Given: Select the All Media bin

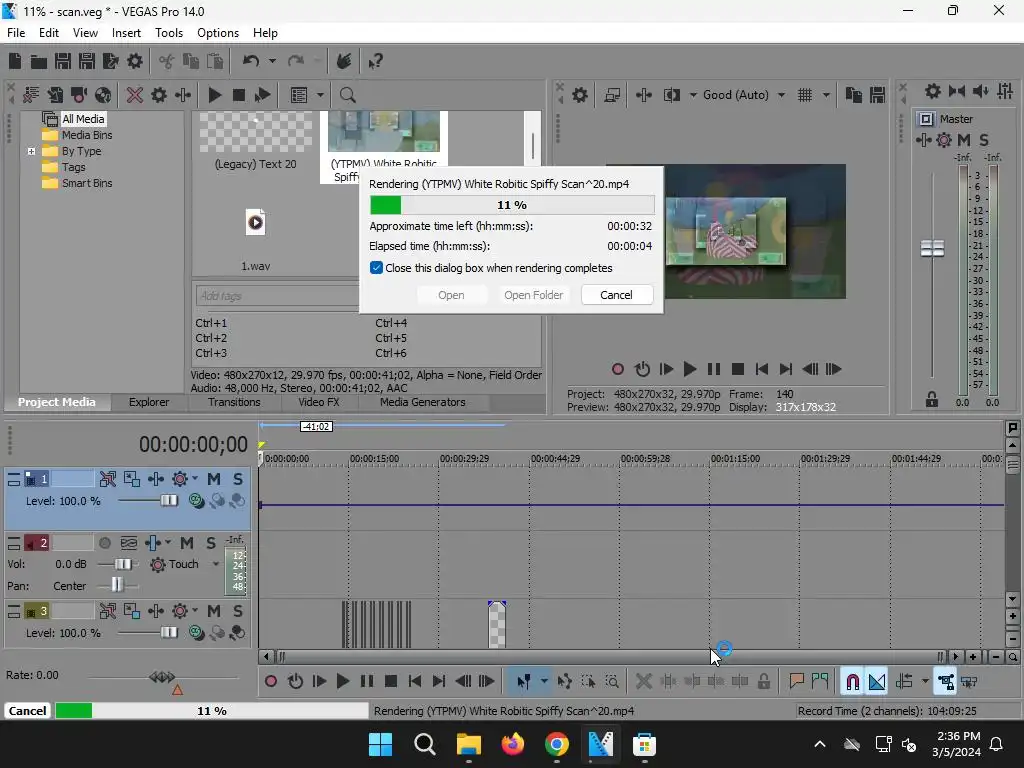Looking at the screenshot, I should tap(83, 119).
